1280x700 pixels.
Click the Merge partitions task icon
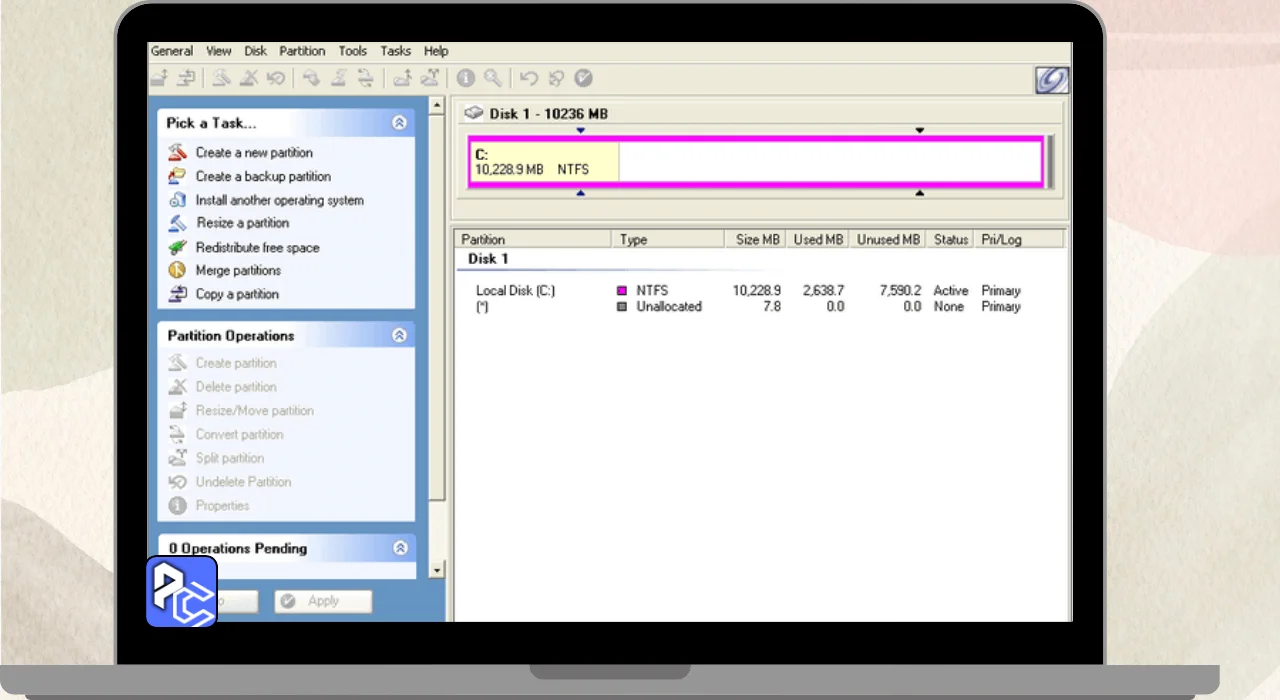[178, 270]
